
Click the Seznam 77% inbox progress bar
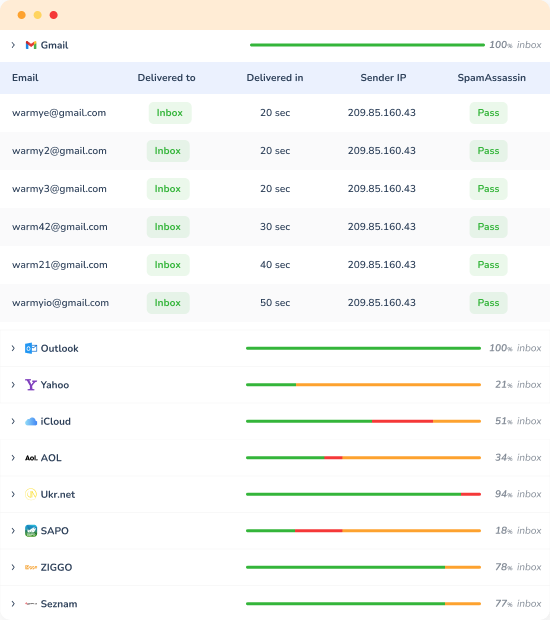(x=363, y=604)
